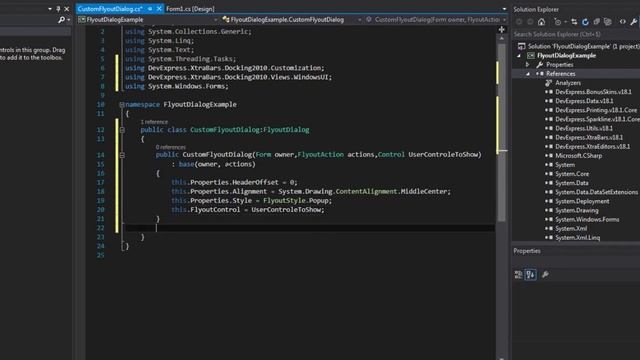Select System.Data.DataSetExtensions reference
Screen dimensions: 640x360
(x=596, y=192)
